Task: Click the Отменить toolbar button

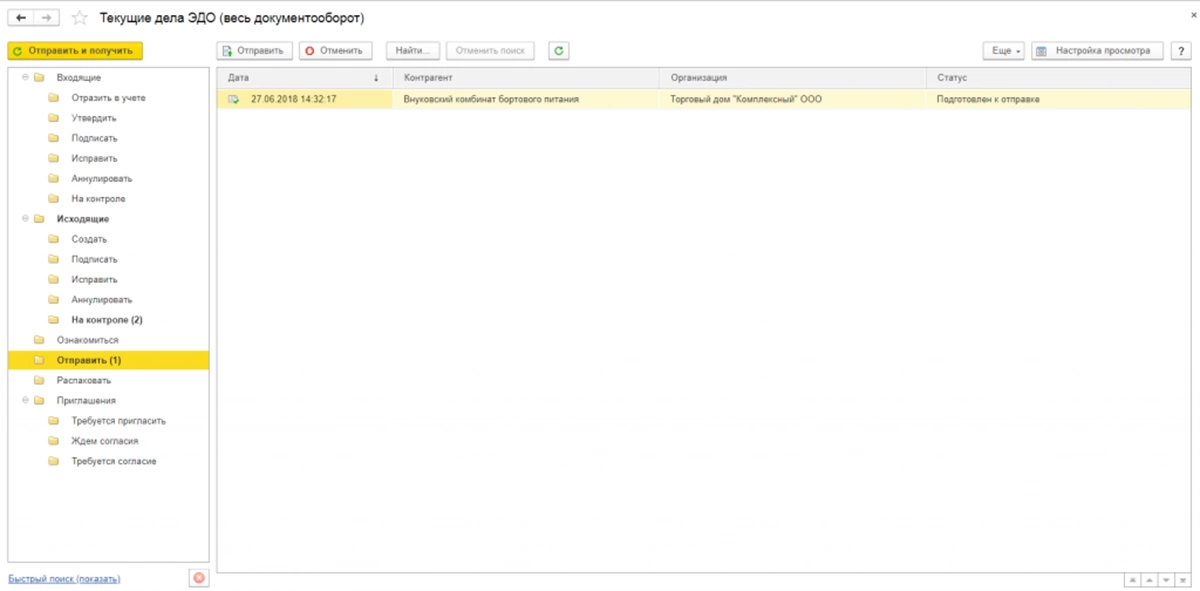Action: point(336,50)
